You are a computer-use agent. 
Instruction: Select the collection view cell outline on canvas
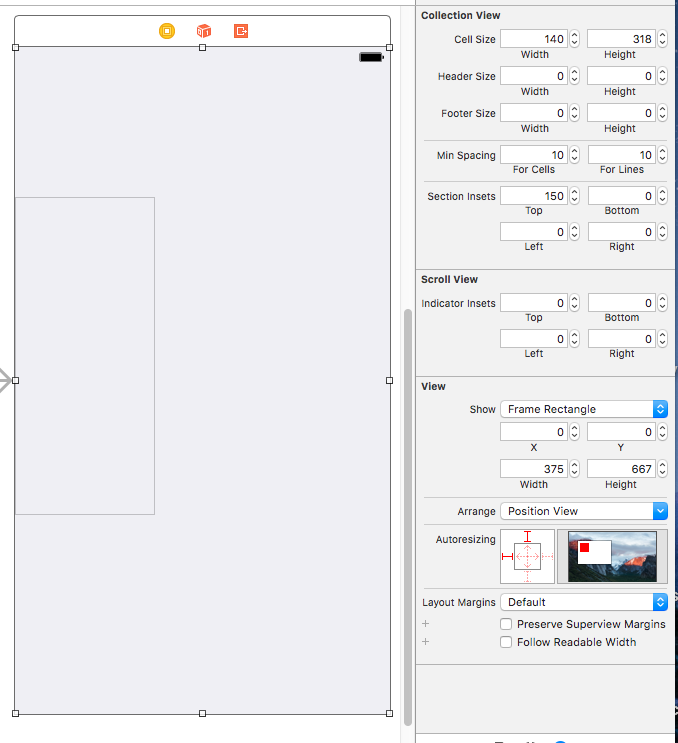85,356
